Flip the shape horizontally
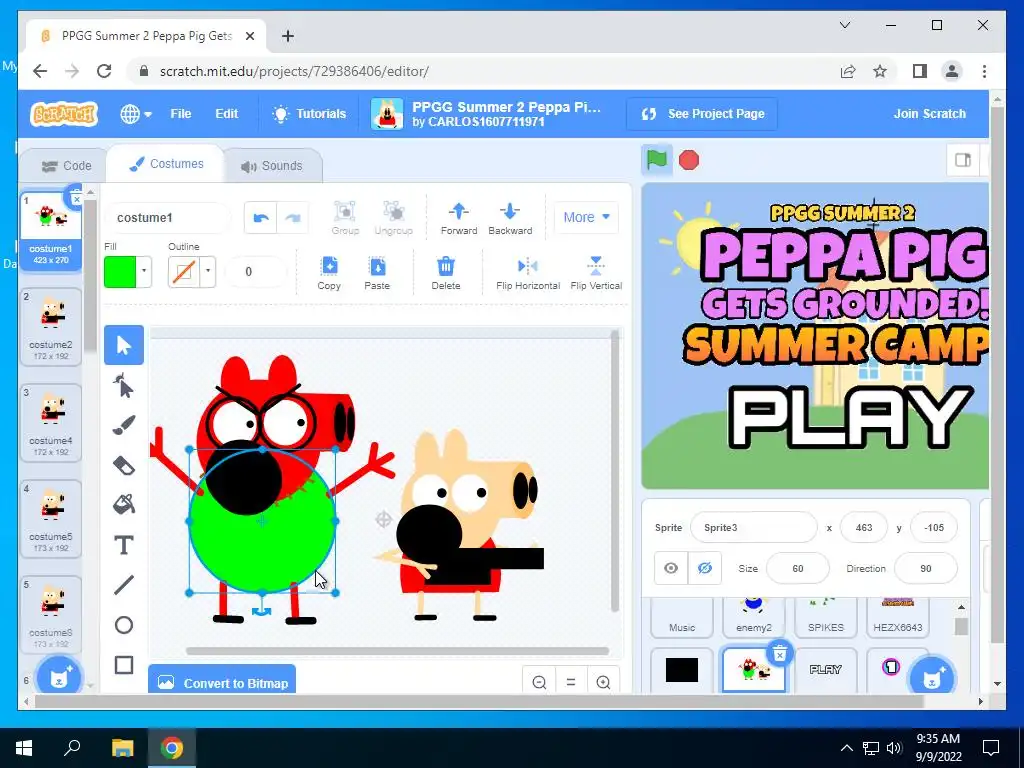Viewport: 1024px width, 768px height. pyautogui.click(x=528, y=273)
